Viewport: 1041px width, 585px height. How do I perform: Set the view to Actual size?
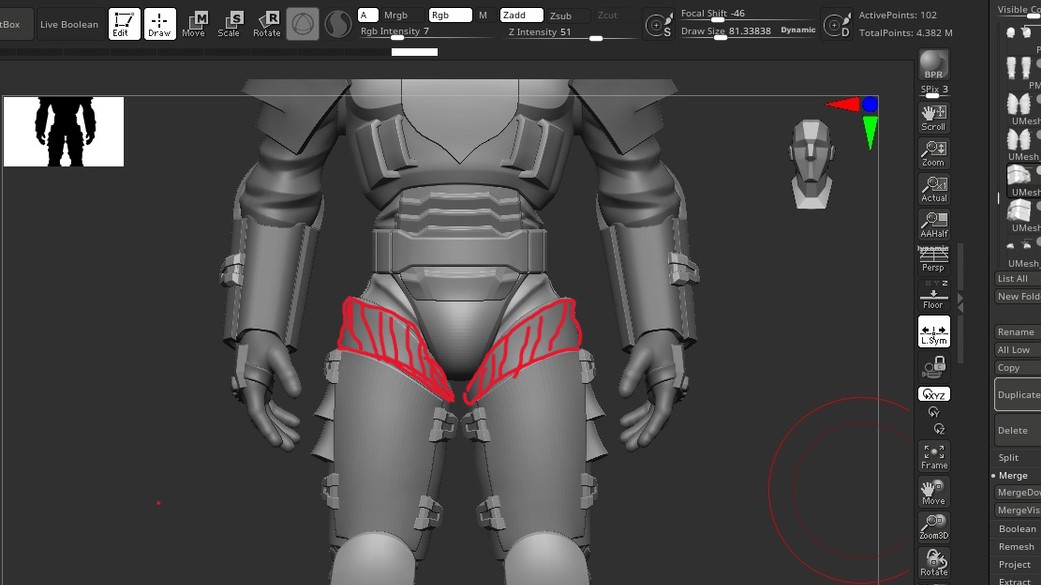[x=933, y=189]
